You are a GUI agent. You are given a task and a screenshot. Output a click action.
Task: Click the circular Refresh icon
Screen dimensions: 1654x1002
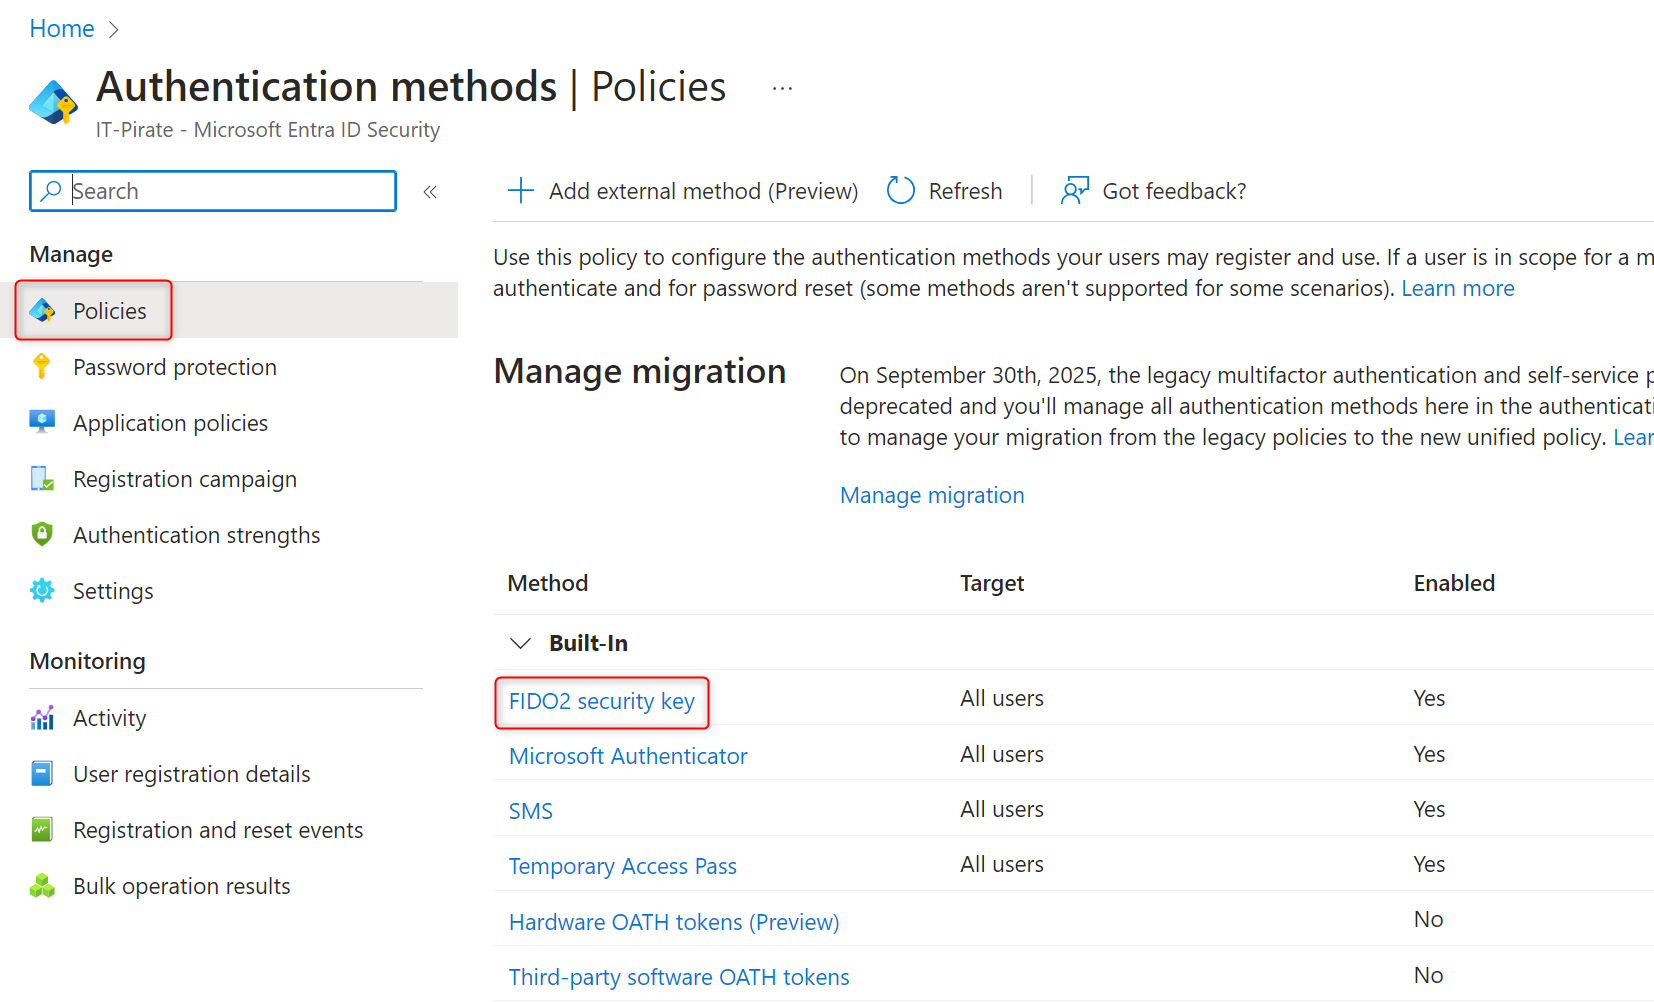point(901,190)
